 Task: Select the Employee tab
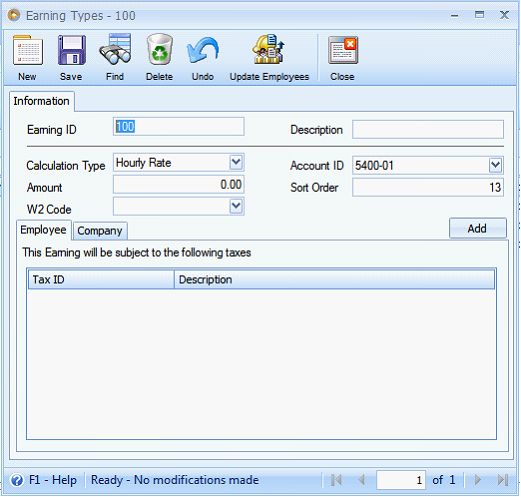click(x=43, y=230)
